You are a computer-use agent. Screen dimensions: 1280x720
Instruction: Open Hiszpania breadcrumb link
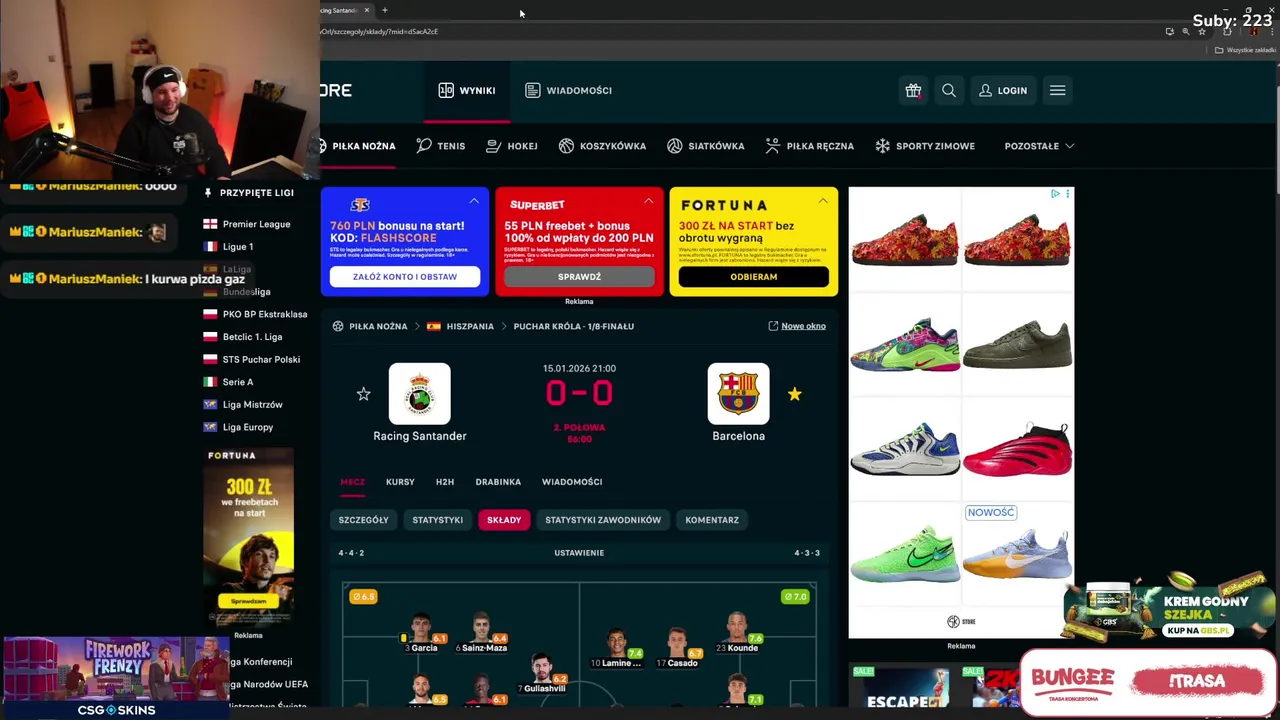coord(470,326)
